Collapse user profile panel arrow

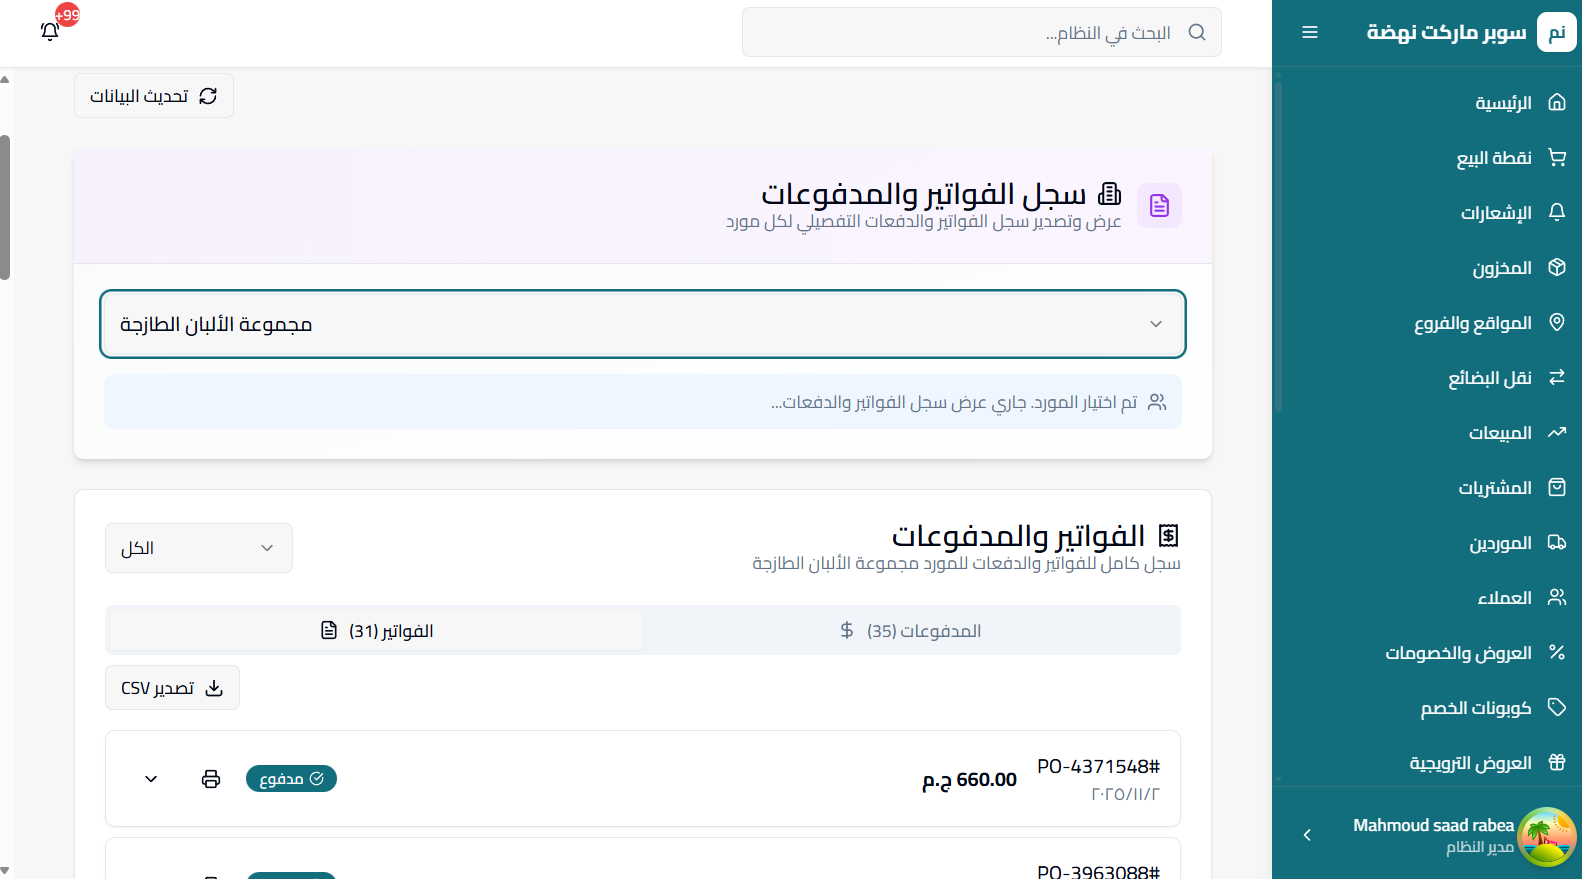[x=1307, y=835]
